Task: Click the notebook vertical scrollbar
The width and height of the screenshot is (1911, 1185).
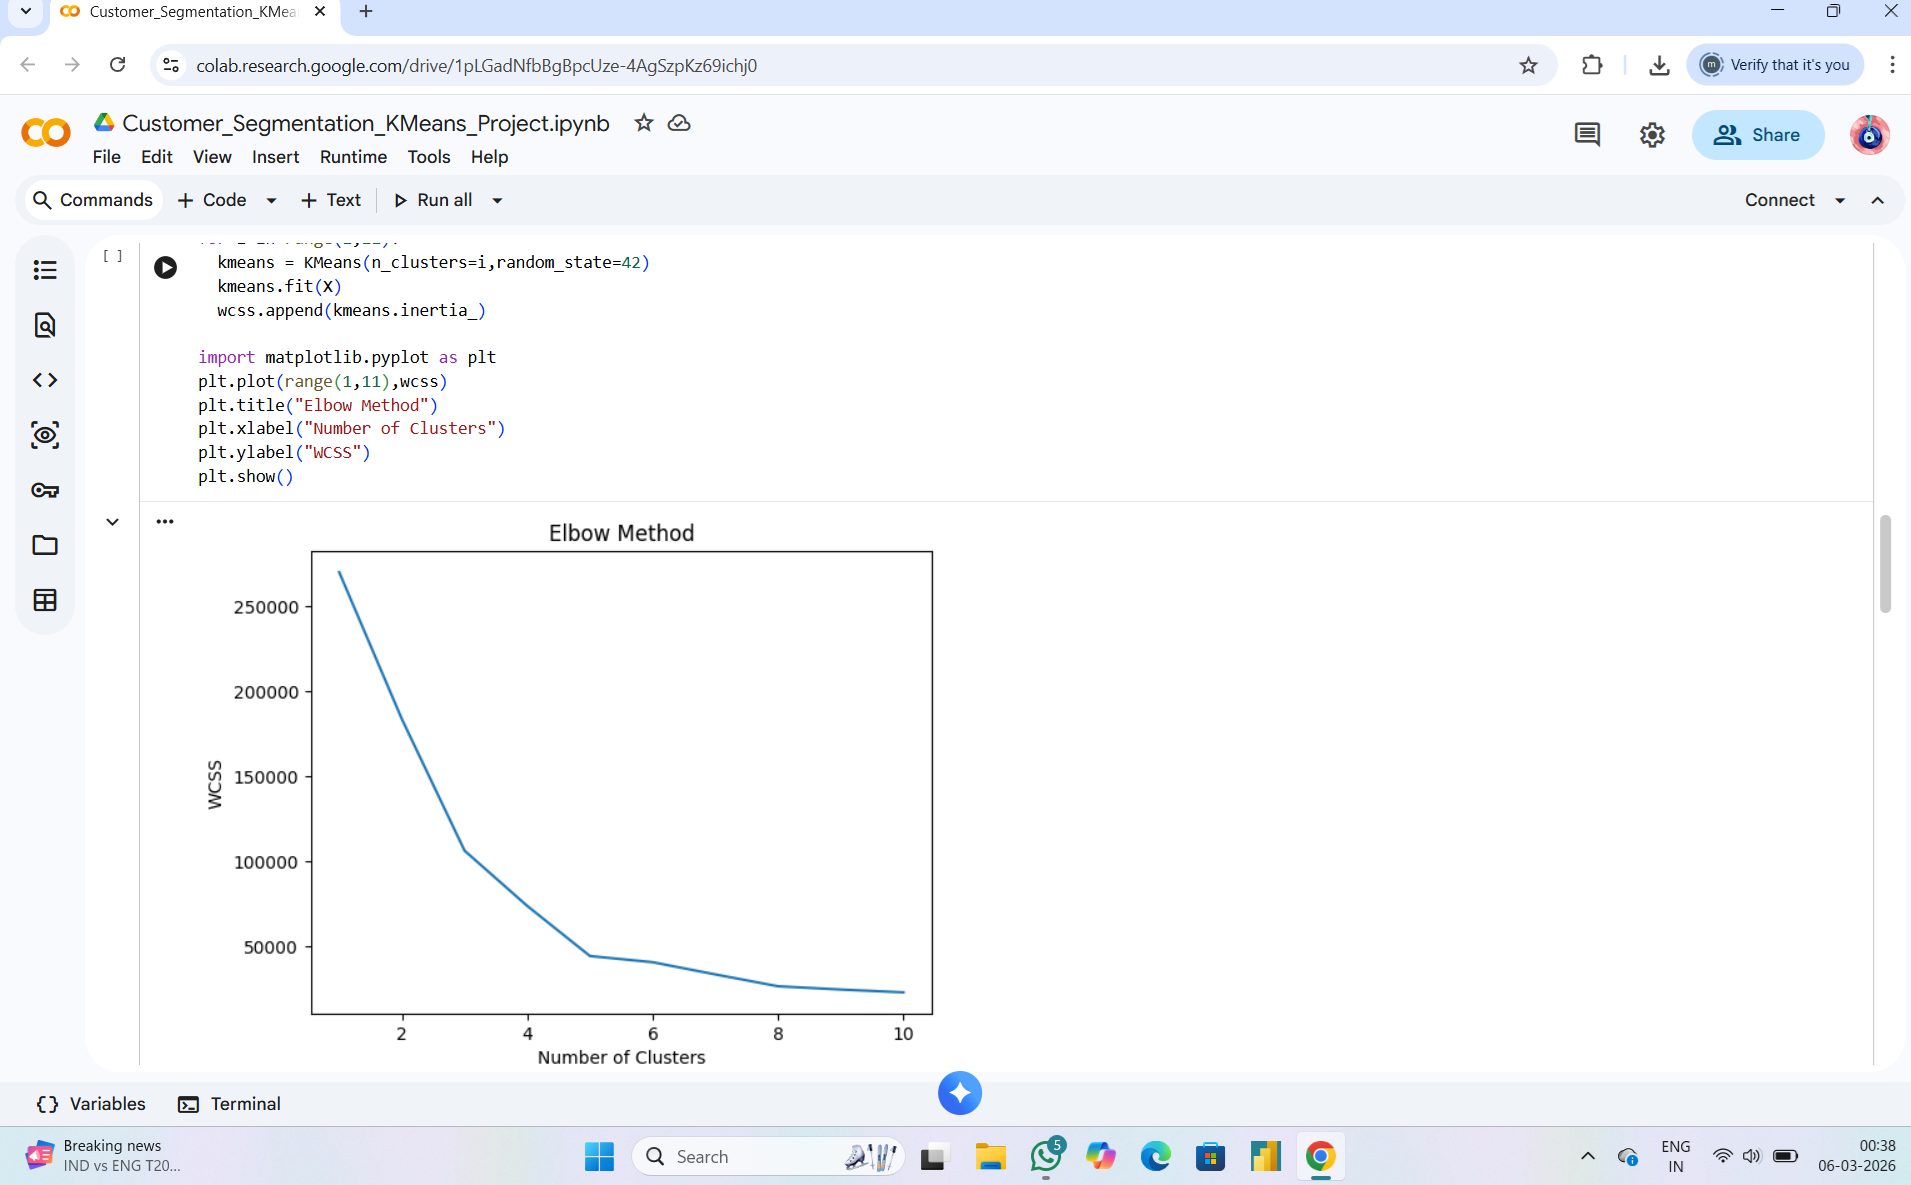Action: tap(1885, 563)
